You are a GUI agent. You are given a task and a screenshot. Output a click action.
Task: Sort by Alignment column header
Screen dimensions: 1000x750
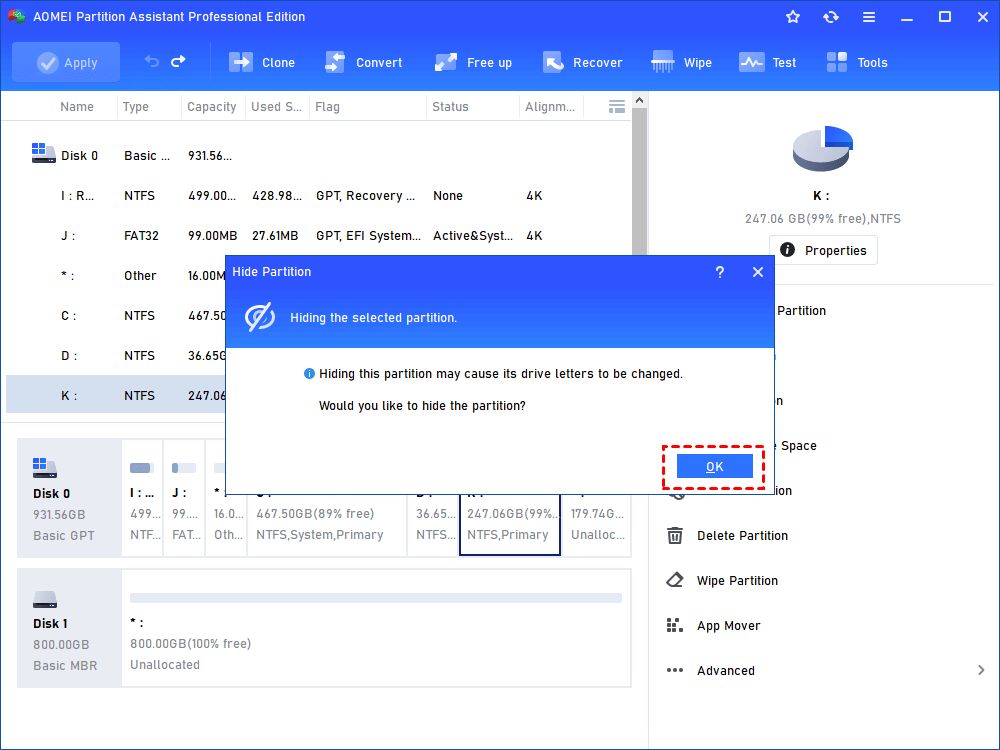(550, 107)
